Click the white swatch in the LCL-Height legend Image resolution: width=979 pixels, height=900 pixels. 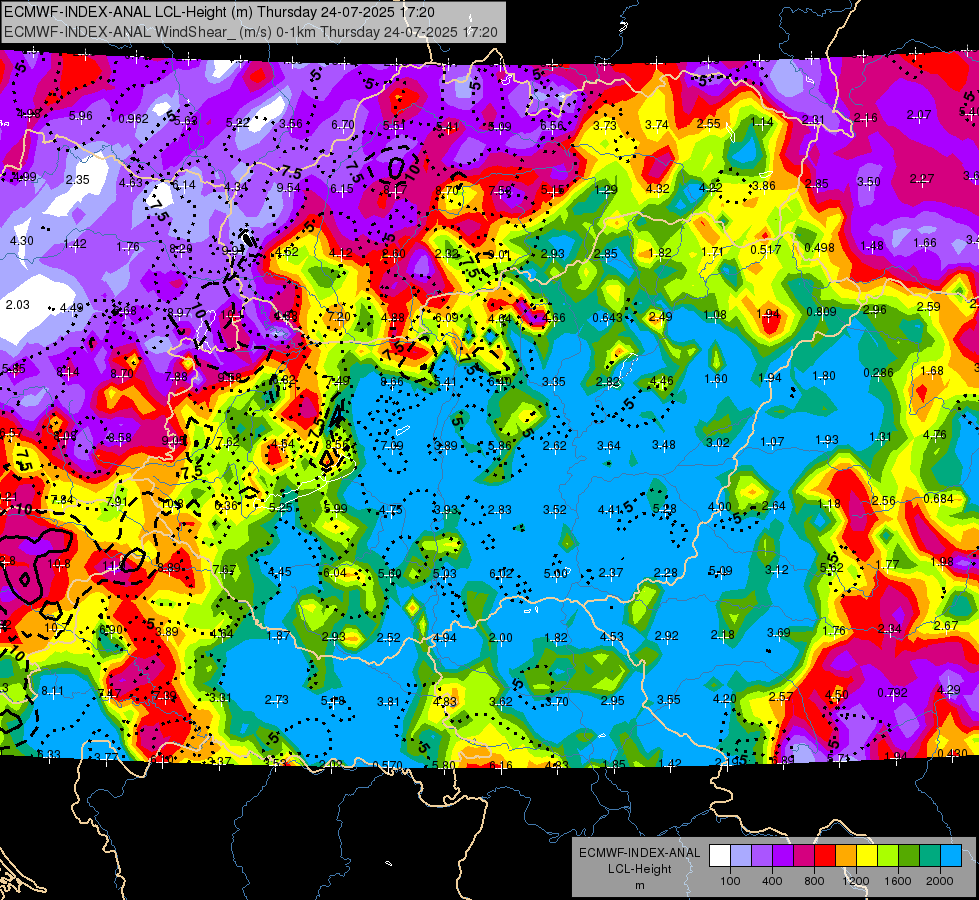pos(720,855)
